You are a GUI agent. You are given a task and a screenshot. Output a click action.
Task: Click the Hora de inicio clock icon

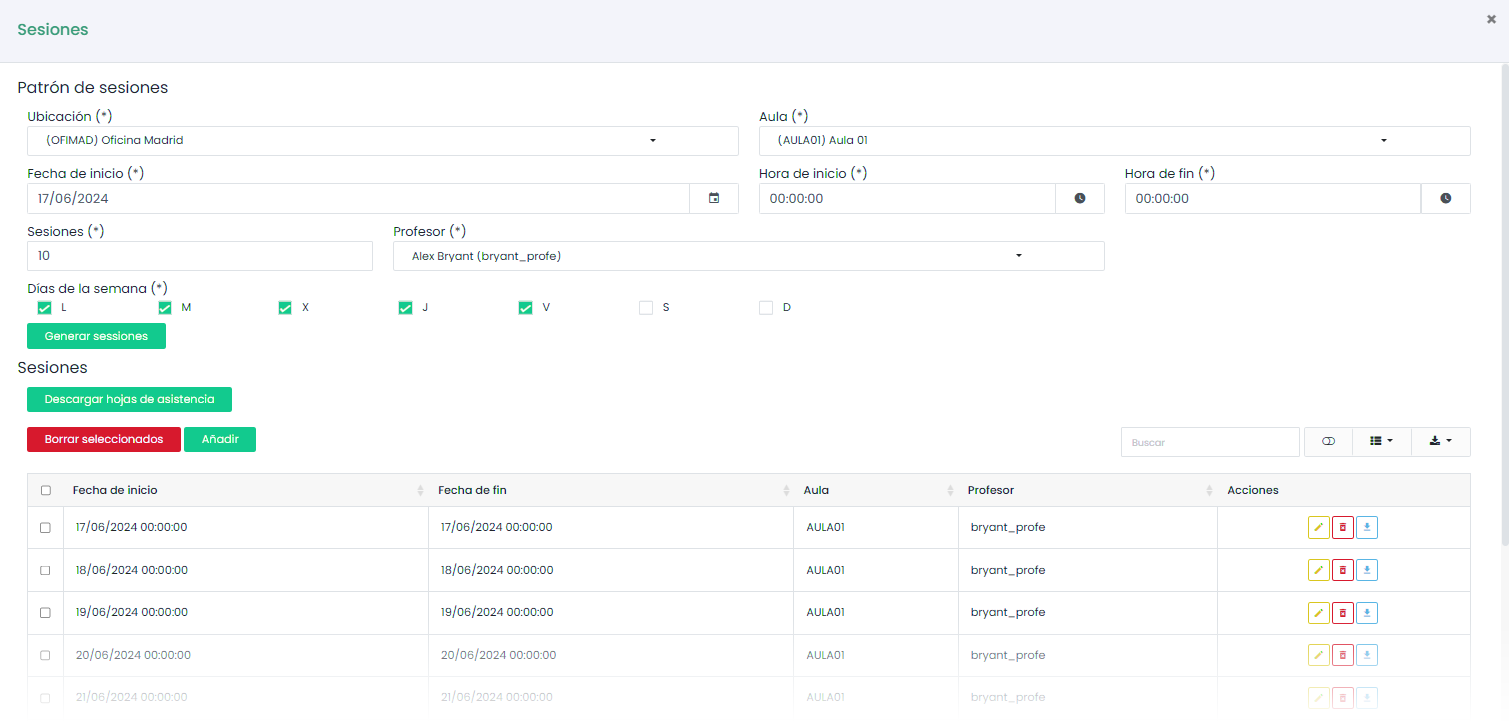pyautogui.click(x=1080, y=198)
